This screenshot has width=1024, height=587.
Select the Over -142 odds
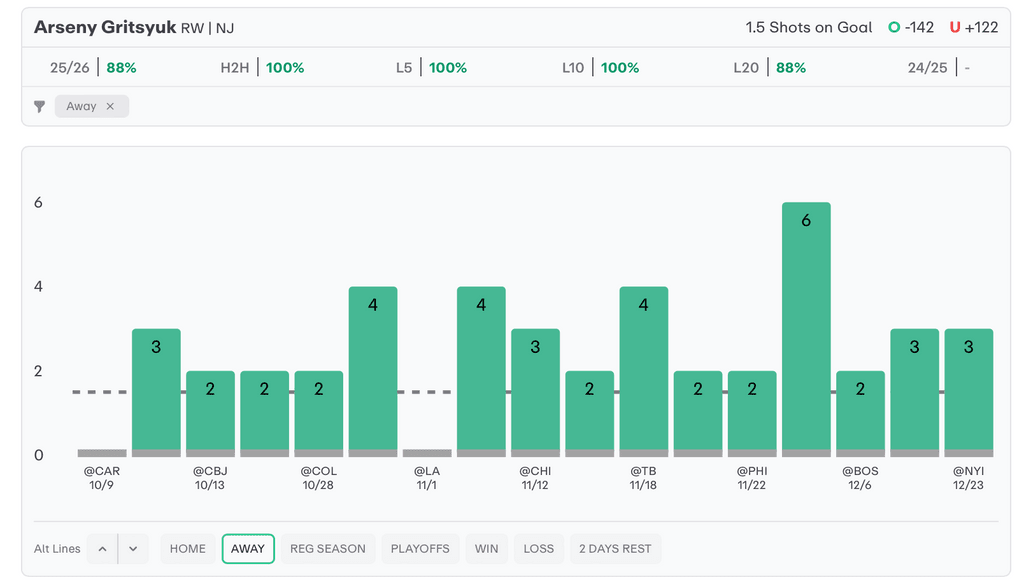click(911, 28)
